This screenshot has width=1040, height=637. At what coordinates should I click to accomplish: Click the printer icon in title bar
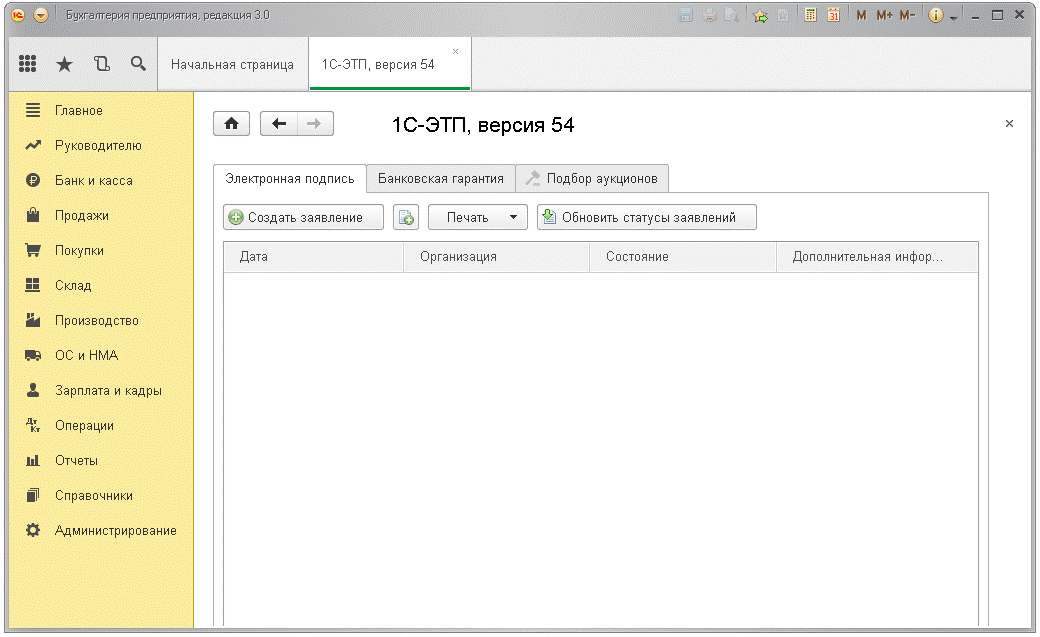point(709,15)
